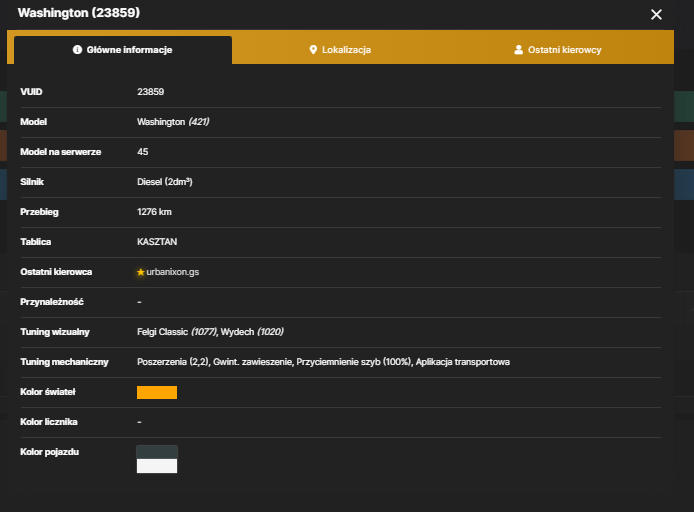Image resolution: width=694 pixels, height=512 pixels.
Task: Click the Przebieg label
Action: (39, 212)
